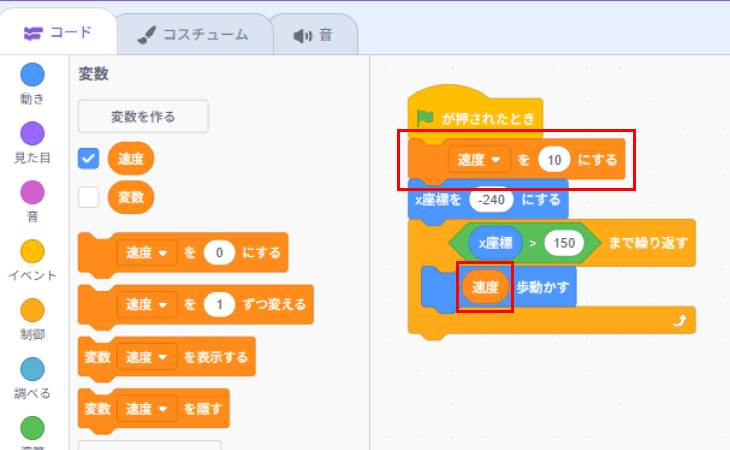730x450 pixels.
Task: Open the コード (Code) tab
Action: [x=58, y=33]
